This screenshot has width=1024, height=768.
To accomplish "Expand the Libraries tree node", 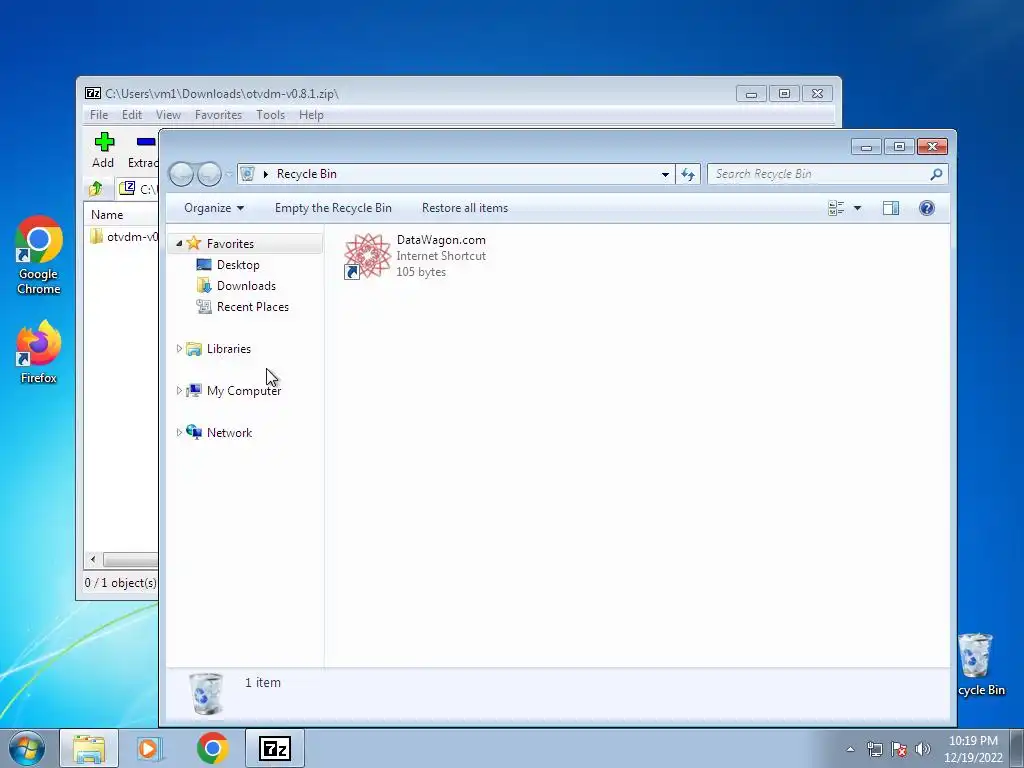I will tap(179, 349).
